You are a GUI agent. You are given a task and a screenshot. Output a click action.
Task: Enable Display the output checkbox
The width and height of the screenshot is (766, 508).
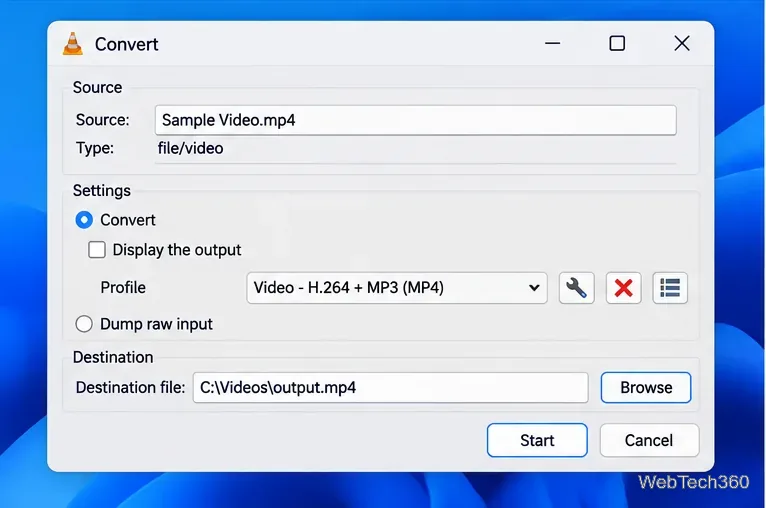coord(97,250)
